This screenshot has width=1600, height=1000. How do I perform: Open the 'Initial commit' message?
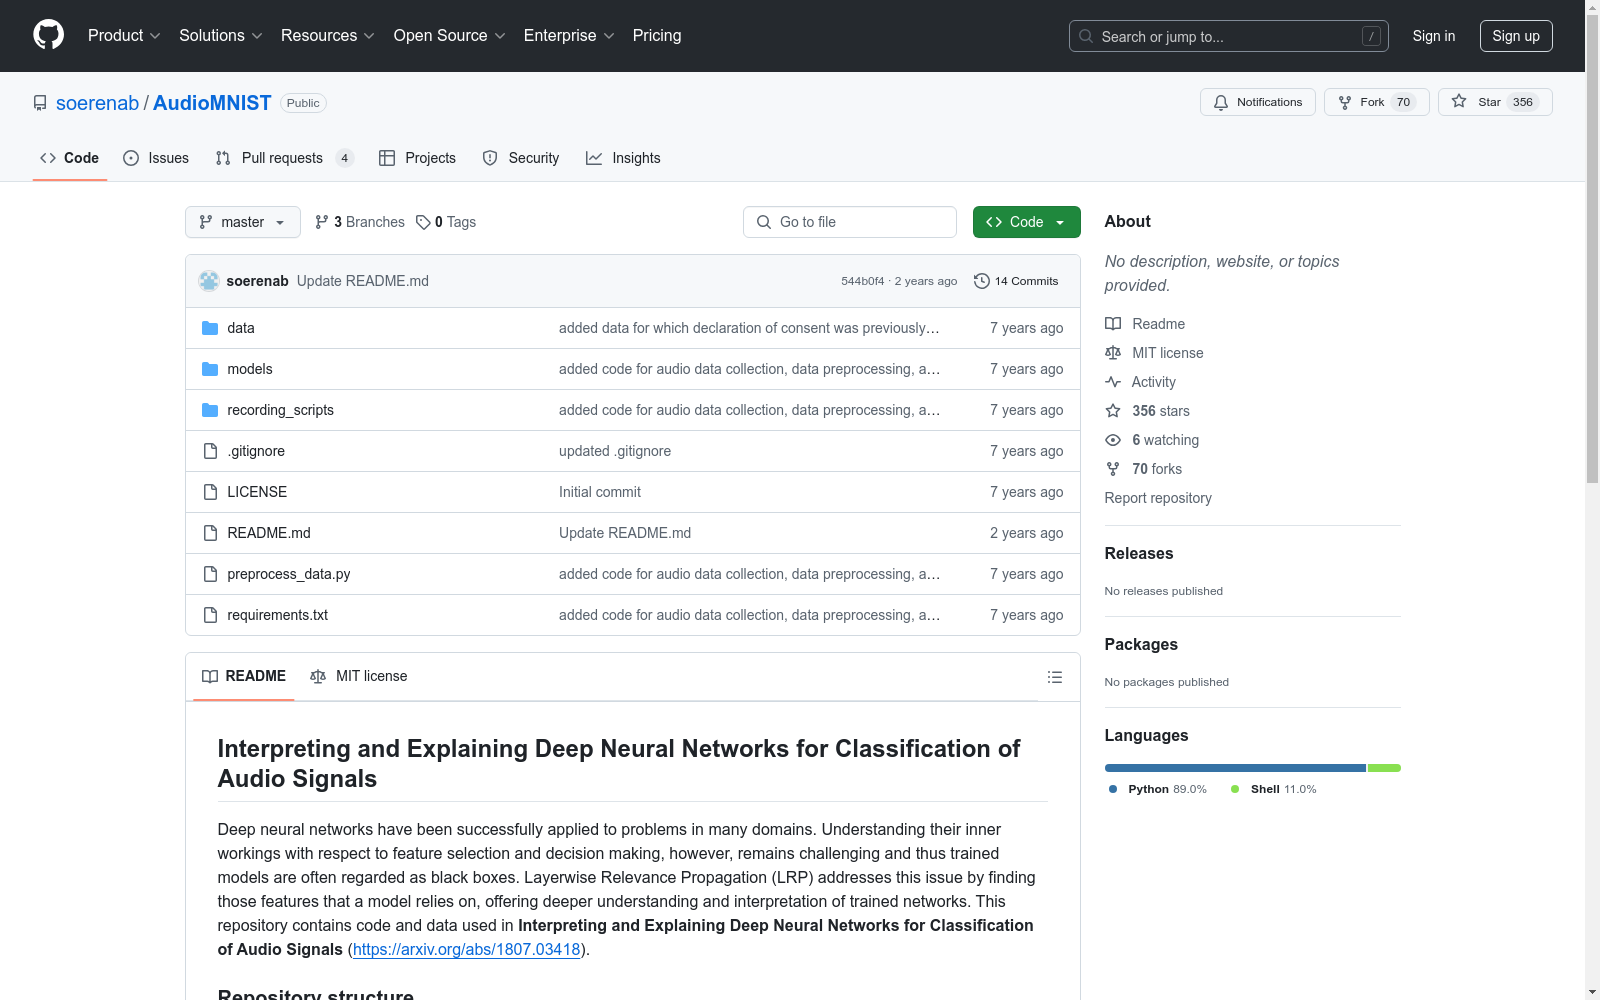(600, 492)
